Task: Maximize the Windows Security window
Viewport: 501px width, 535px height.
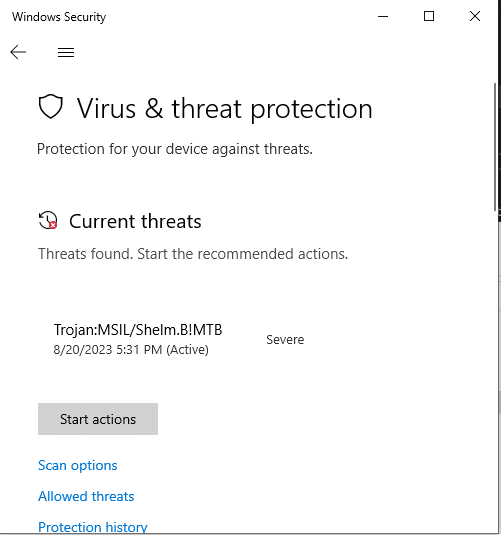Action: click(429, 16)
